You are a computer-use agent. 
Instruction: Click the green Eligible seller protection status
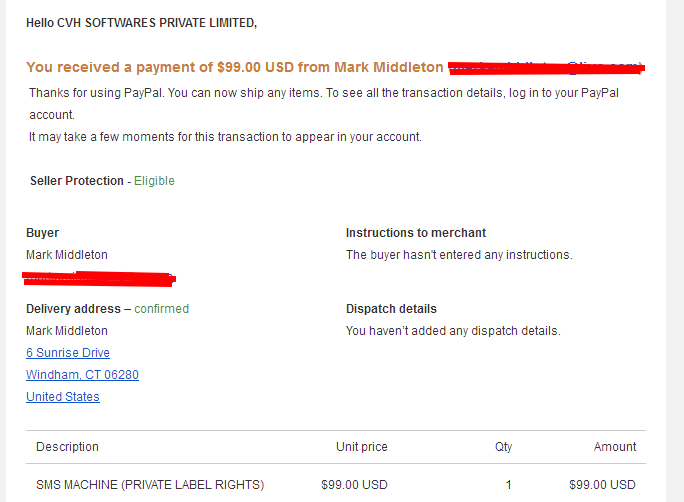click(154, 181)
